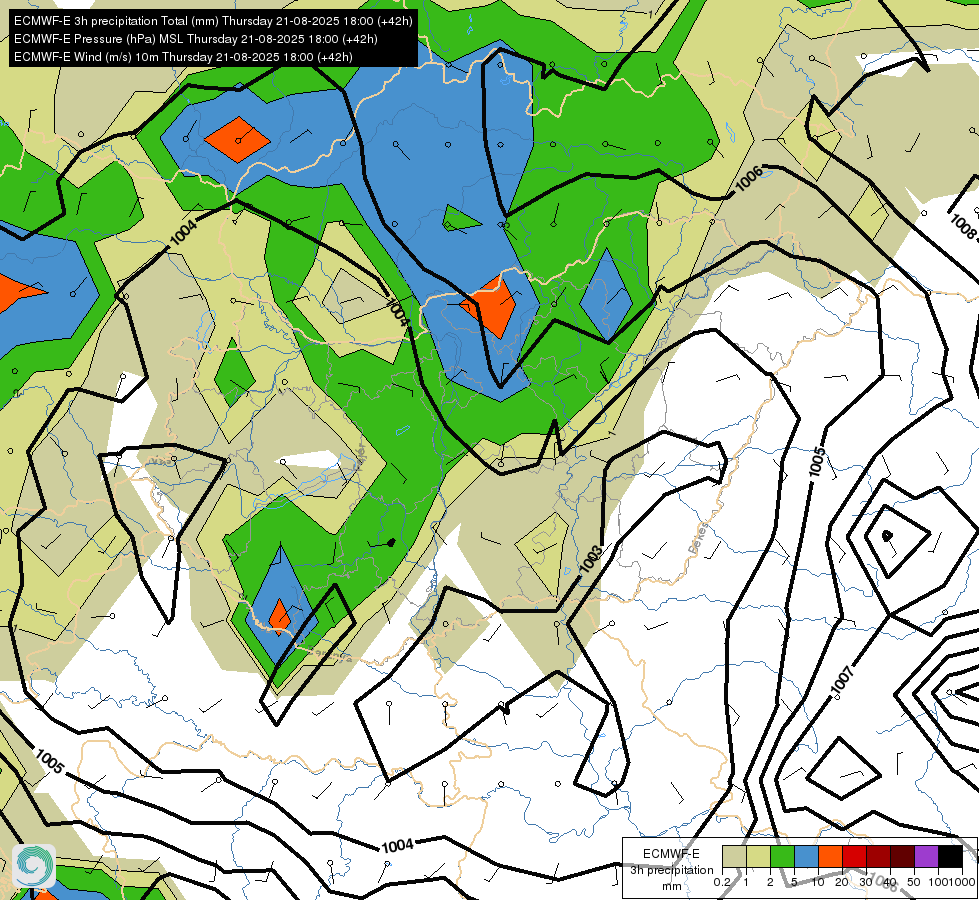Click the '3h precipitation Total (mm)' header line
Viewport: 979px width, 900px height.
click(x=213, y=21)
